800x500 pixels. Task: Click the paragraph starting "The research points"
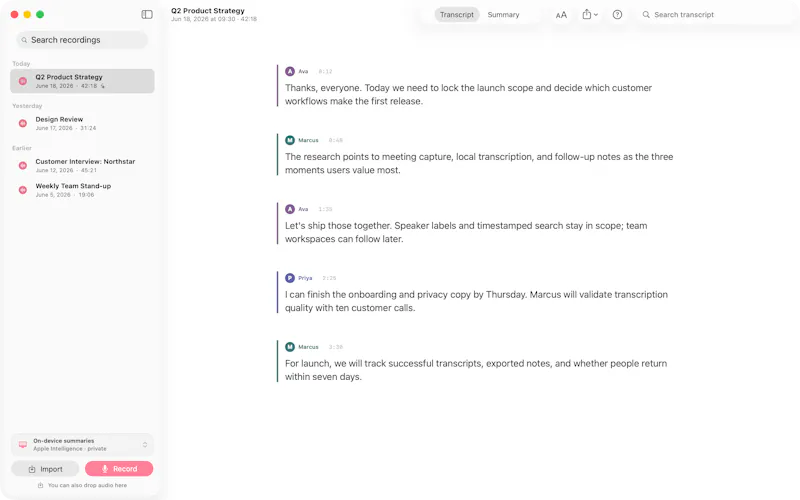(479, 163)
